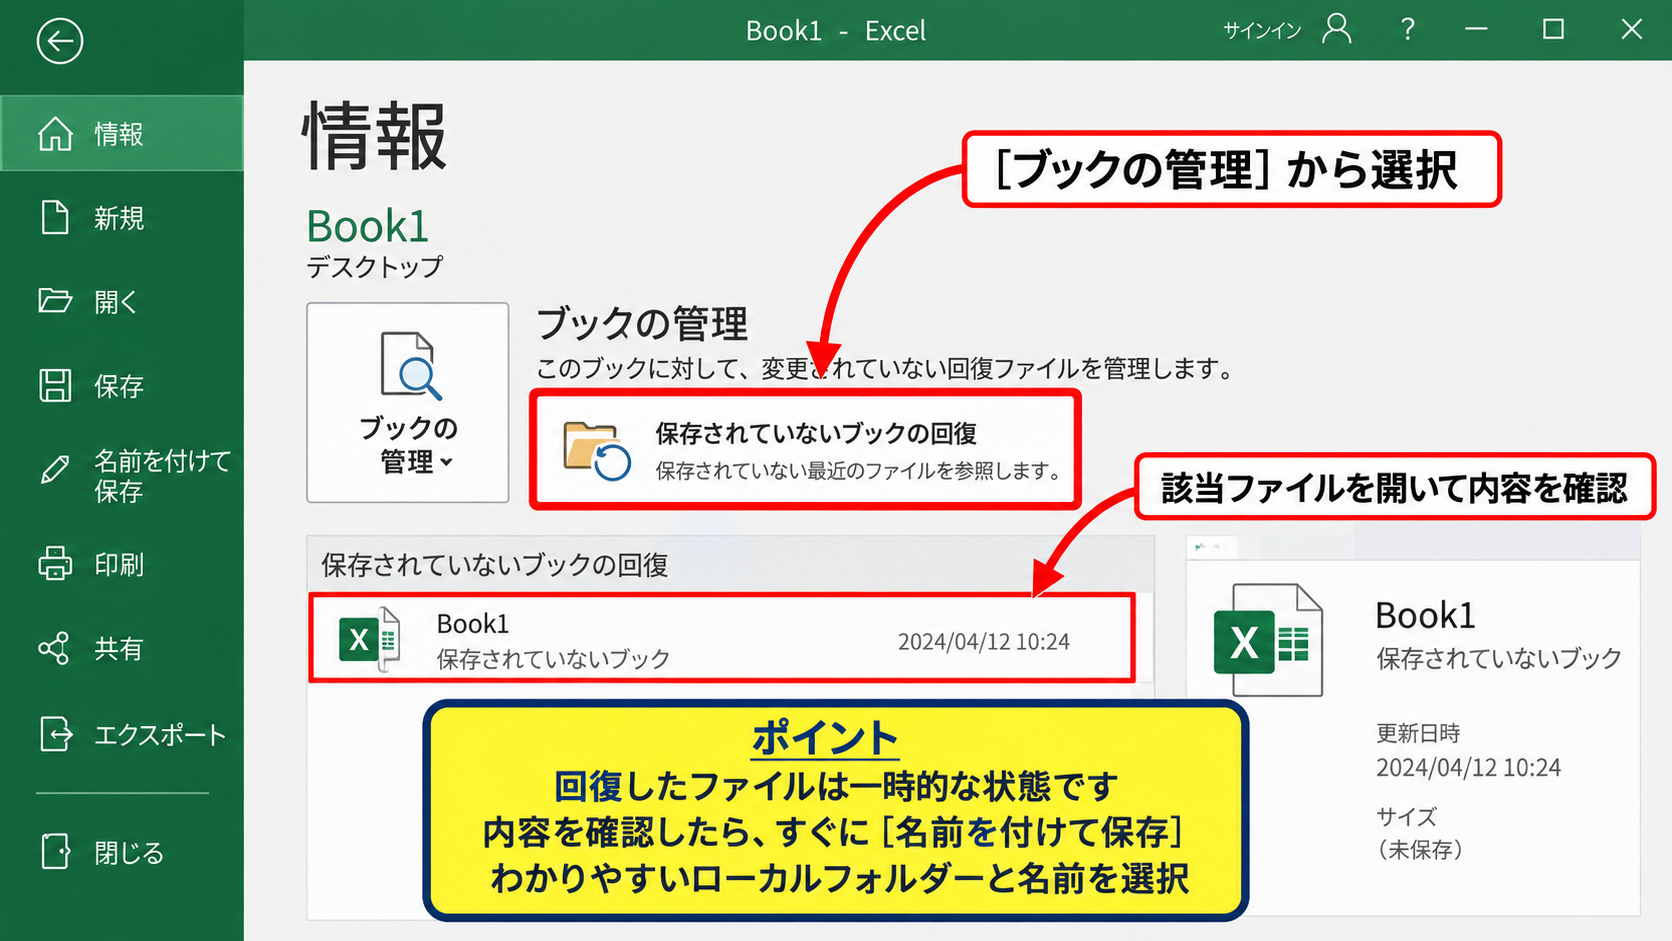Maximize the Excel window
Image resolution: width=1672 pixels, height=941 pixels.
[1553, 29]
